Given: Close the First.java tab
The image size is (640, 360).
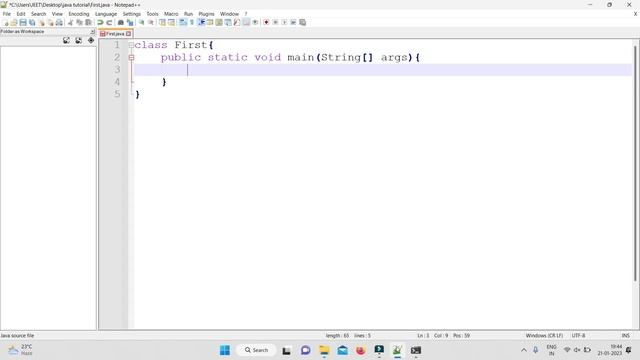Looking at the screenshot, I should click(129, 34).
